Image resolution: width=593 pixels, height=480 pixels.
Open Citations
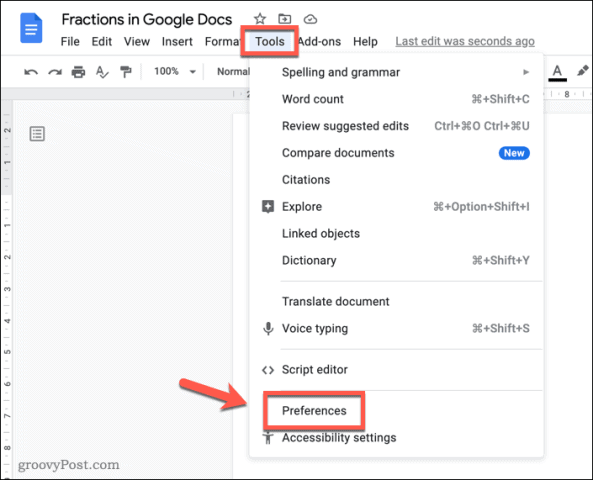(x=396, y=180)
